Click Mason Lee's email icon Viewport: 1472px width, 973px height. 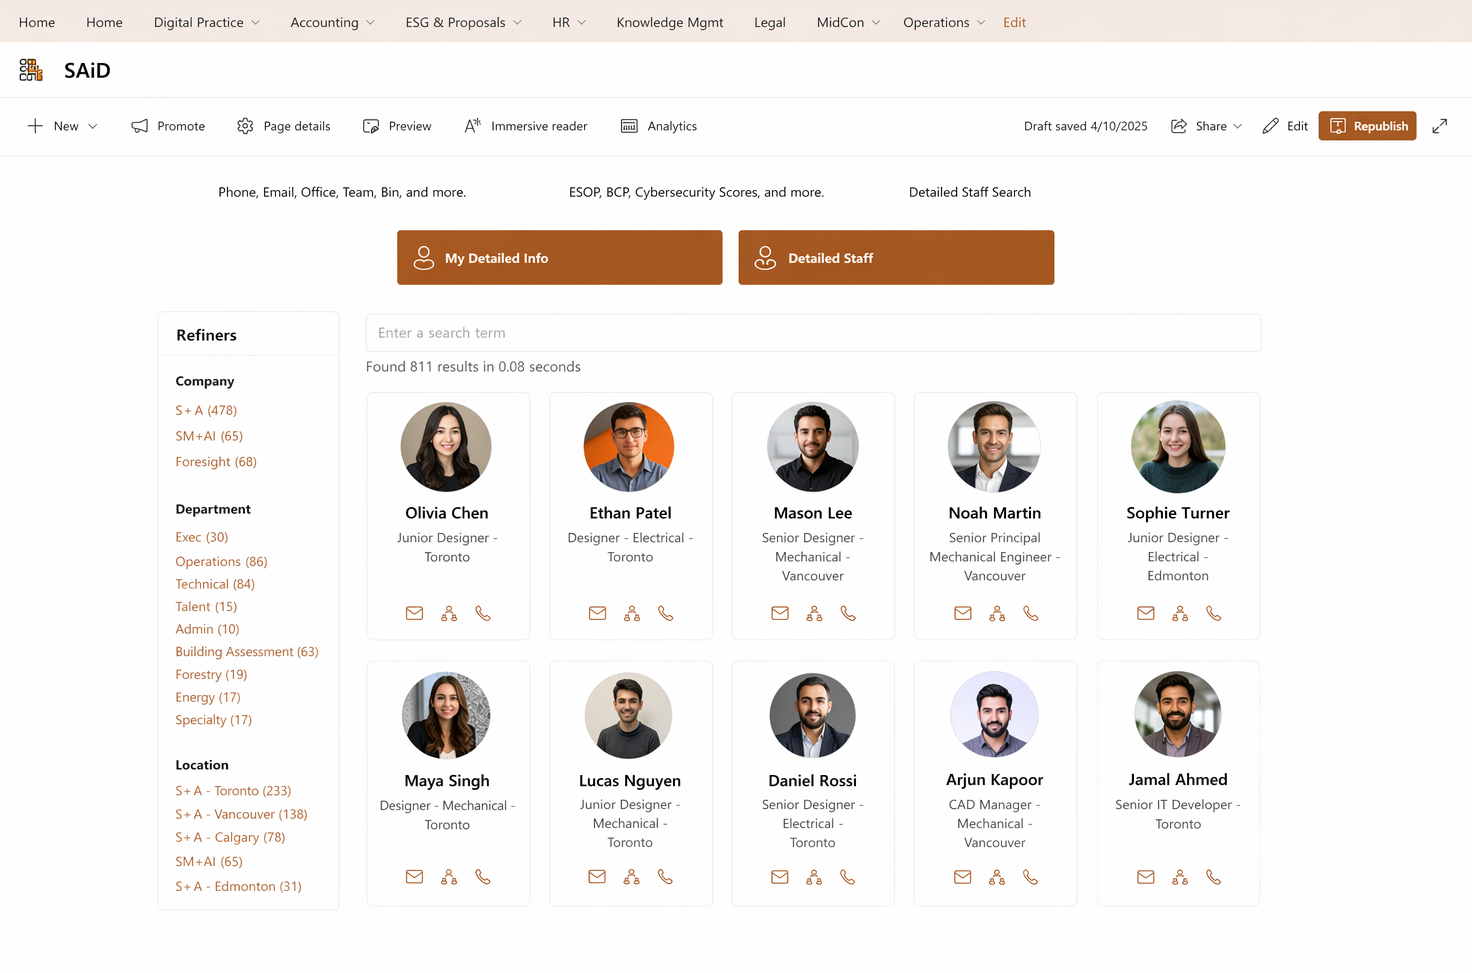(x=780, y=613)
